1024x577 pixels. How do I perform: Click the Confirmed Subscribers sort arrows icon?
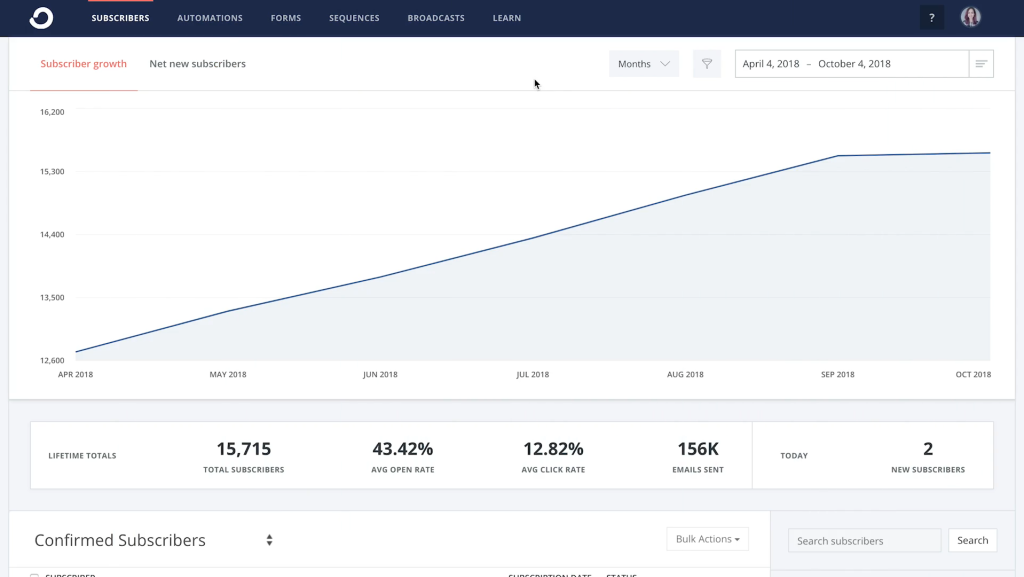[x=269, y=540]
